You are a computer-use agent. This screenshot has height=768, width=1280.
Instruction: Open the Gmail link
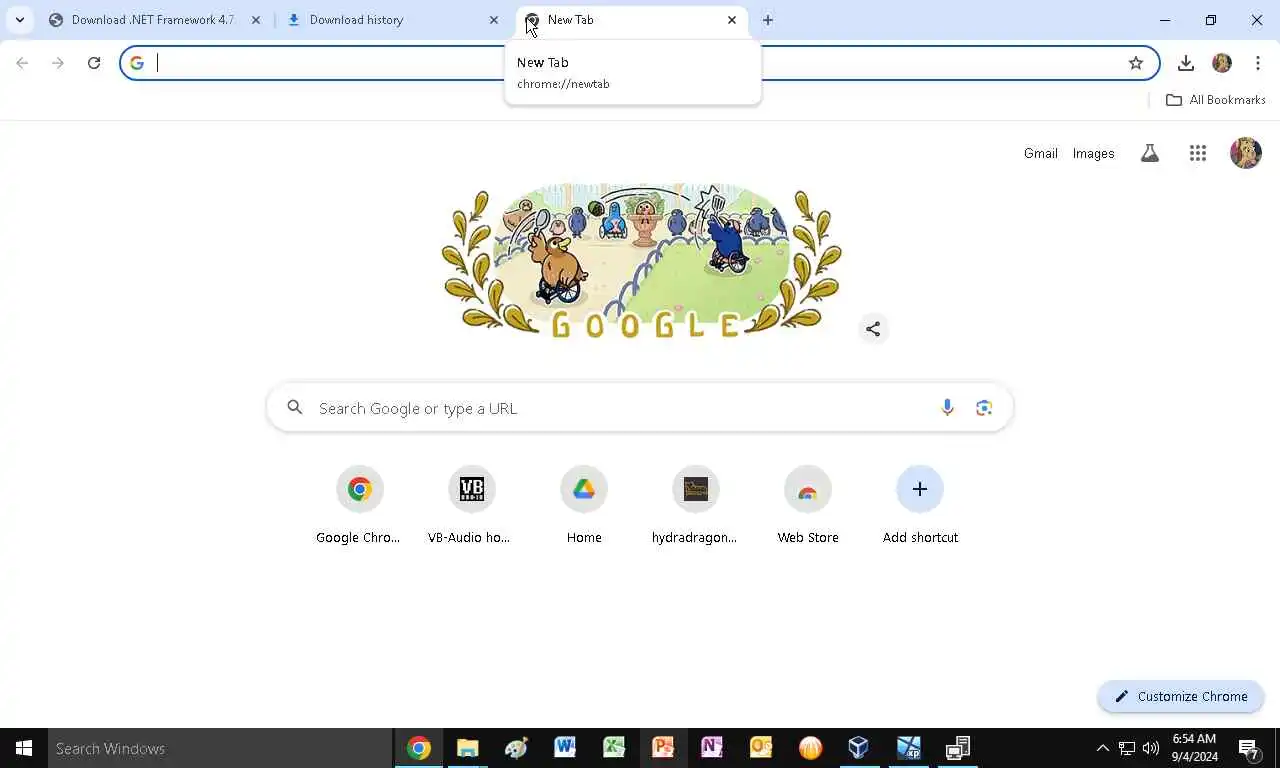pos(1040,153)
